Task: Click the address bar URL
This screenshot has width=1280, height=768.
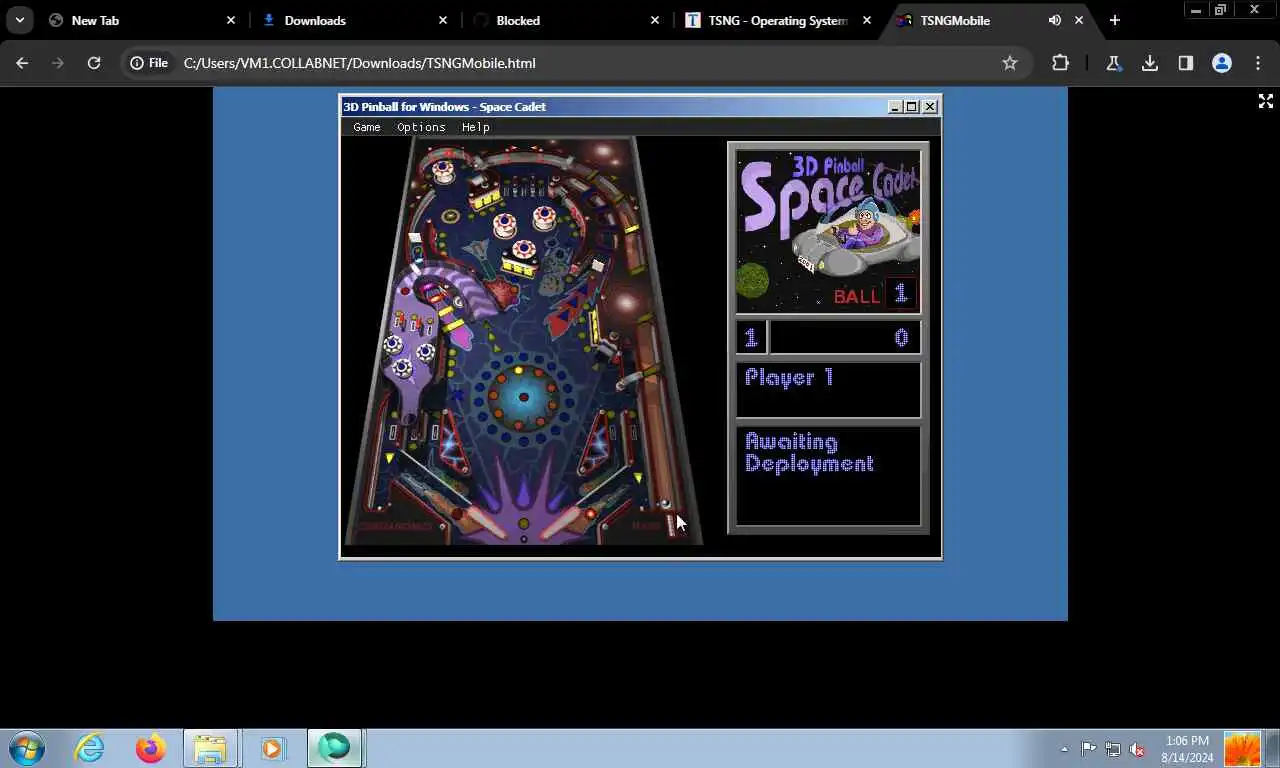Action: (x=360, y=63)
